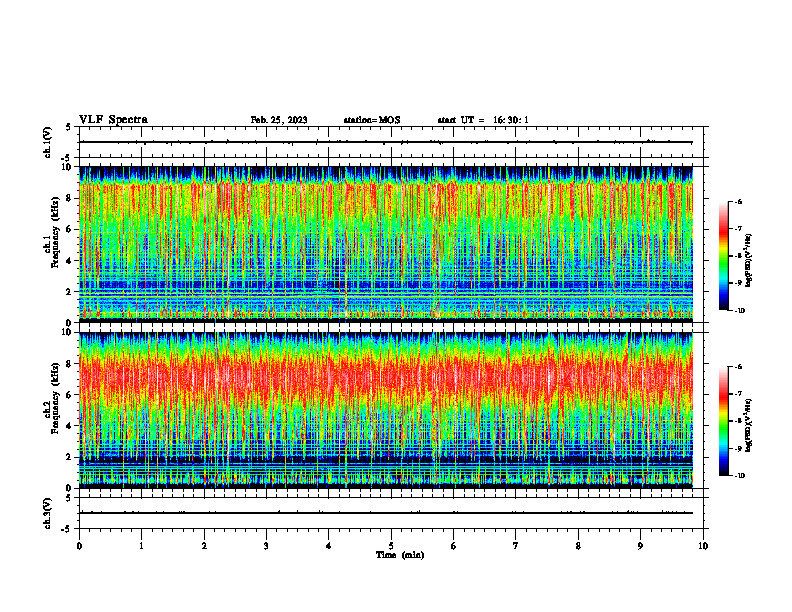792x612 pixels.
Task: Click the "Time (min)" axis title
Action: click(400, 555)
